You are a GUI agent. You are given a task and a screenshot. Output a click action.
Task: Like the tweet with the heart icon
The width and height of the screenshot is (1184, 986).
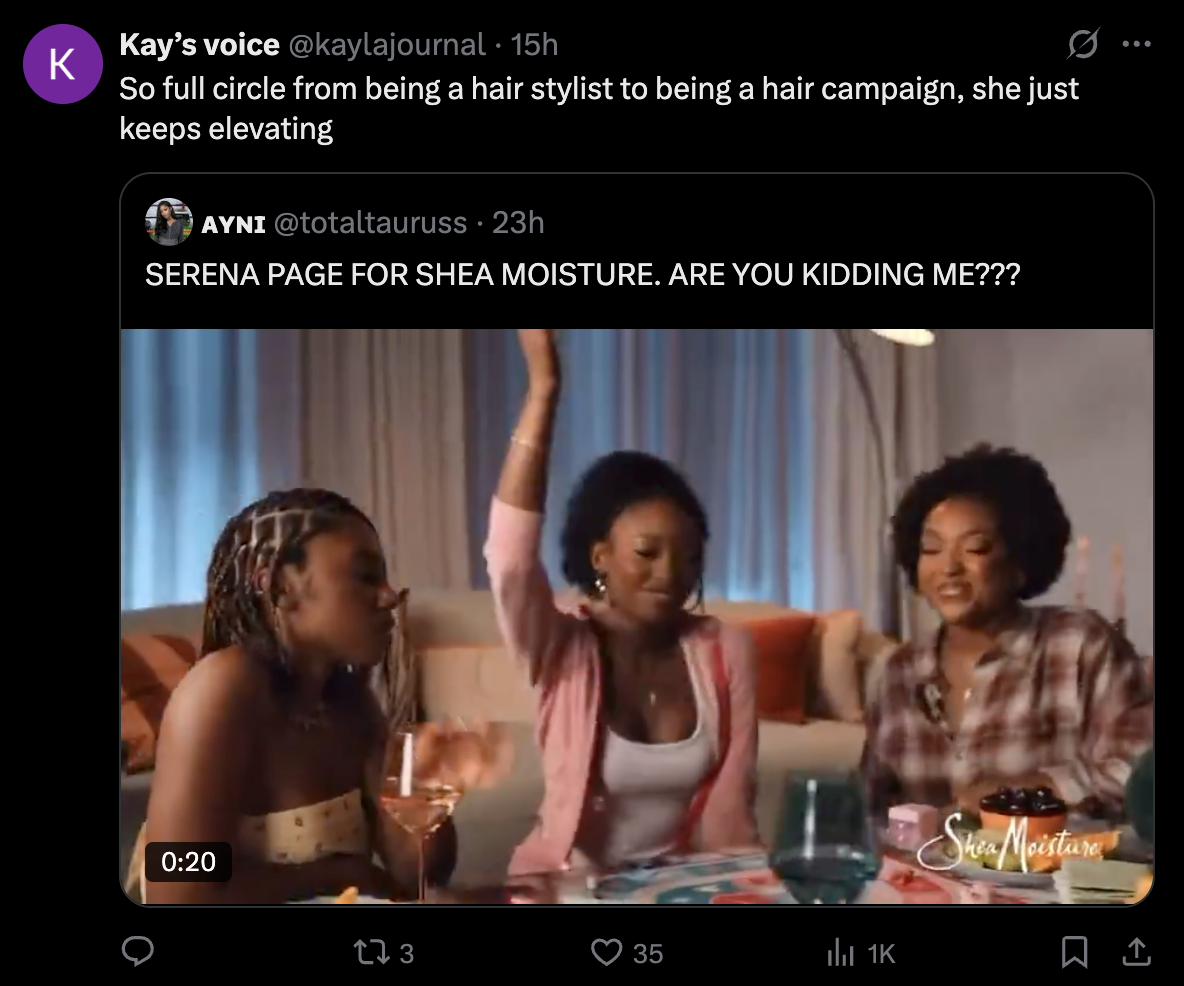[607, 953]
